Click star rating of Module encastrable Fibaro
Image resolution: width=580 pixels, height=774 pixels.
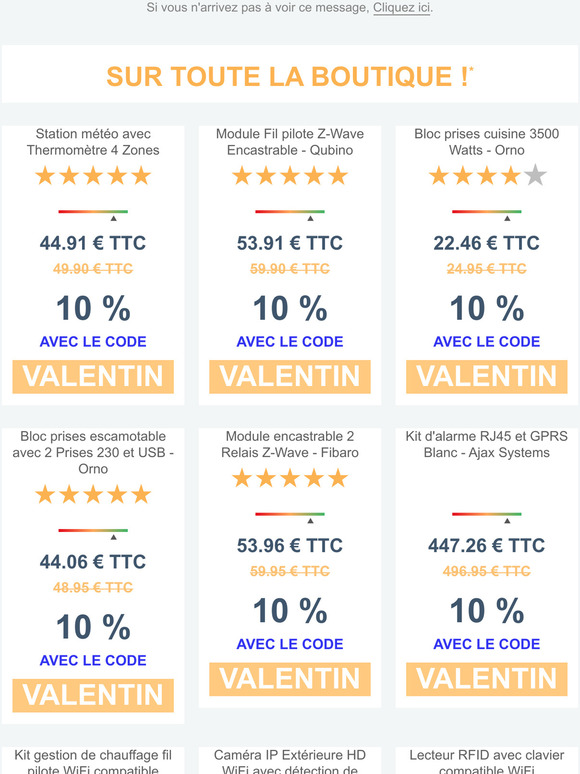coord(290,478)
